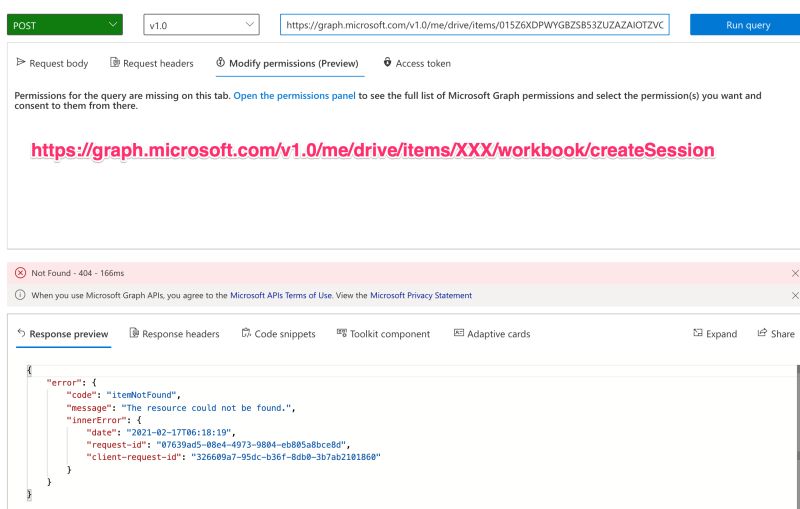Click the info icon beside terms notice

[20, 295]
